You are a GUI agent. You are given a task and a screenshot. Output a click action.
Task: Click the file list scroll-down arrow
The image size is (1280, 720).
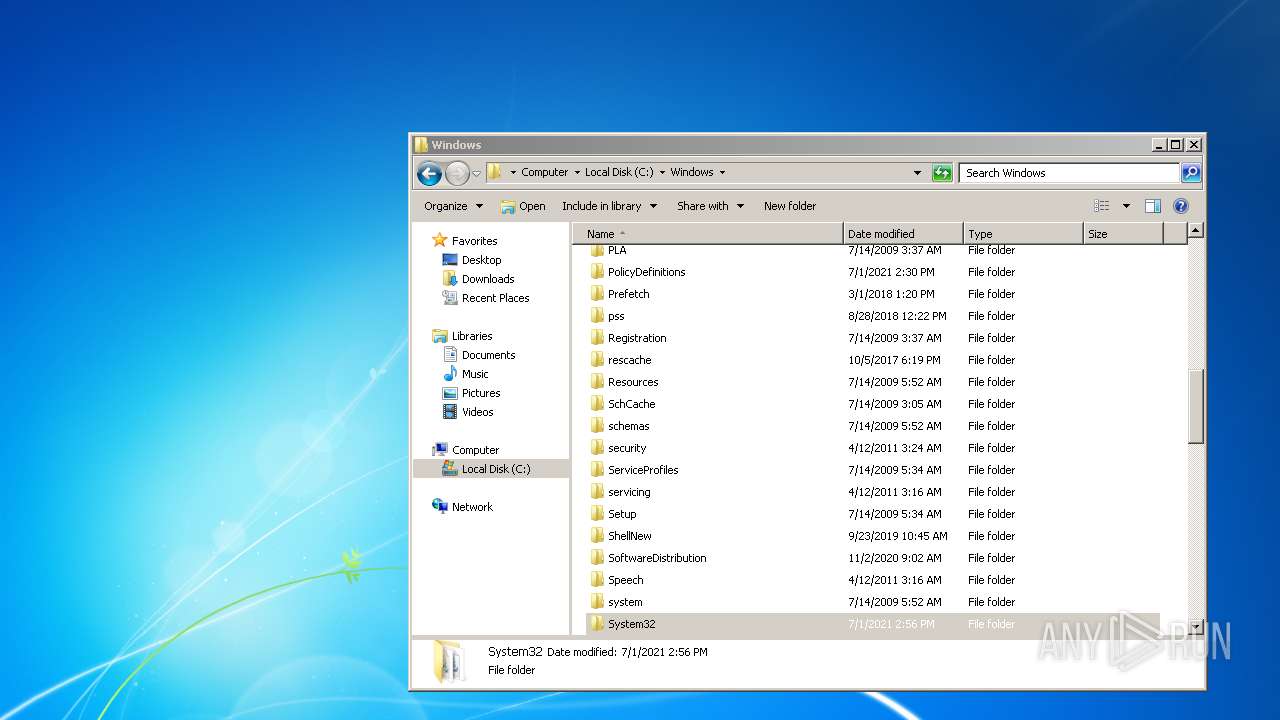point(1195,627)
